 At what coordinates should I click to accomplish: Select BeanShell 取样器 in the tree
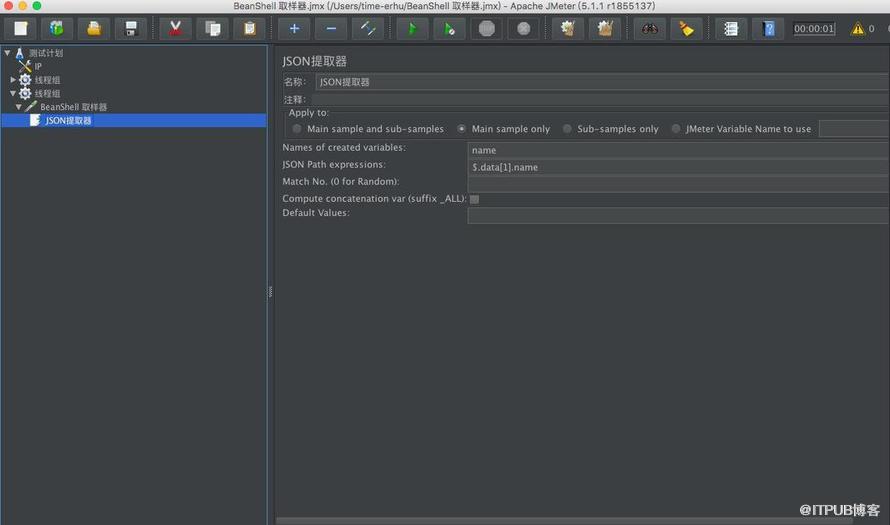pyautogui.click(x=73, y=107)
